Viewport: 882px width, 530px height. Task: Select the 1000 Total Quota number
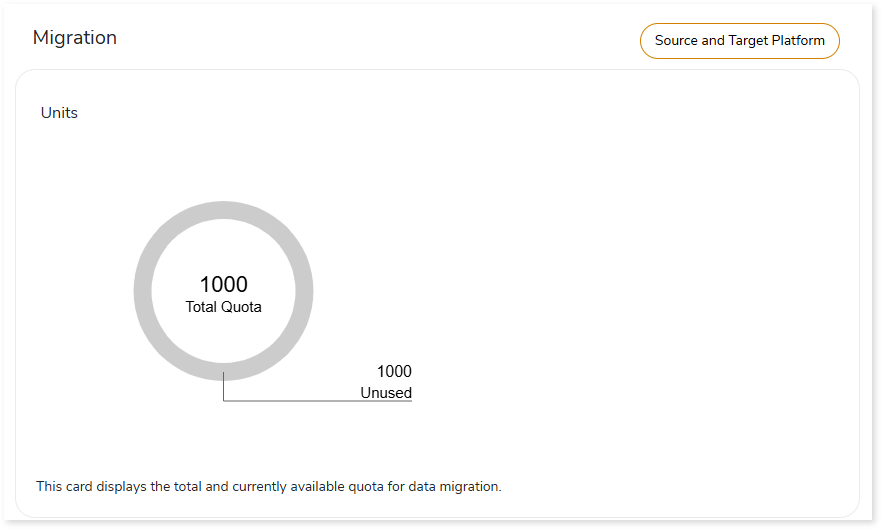(x=223, y=284)
